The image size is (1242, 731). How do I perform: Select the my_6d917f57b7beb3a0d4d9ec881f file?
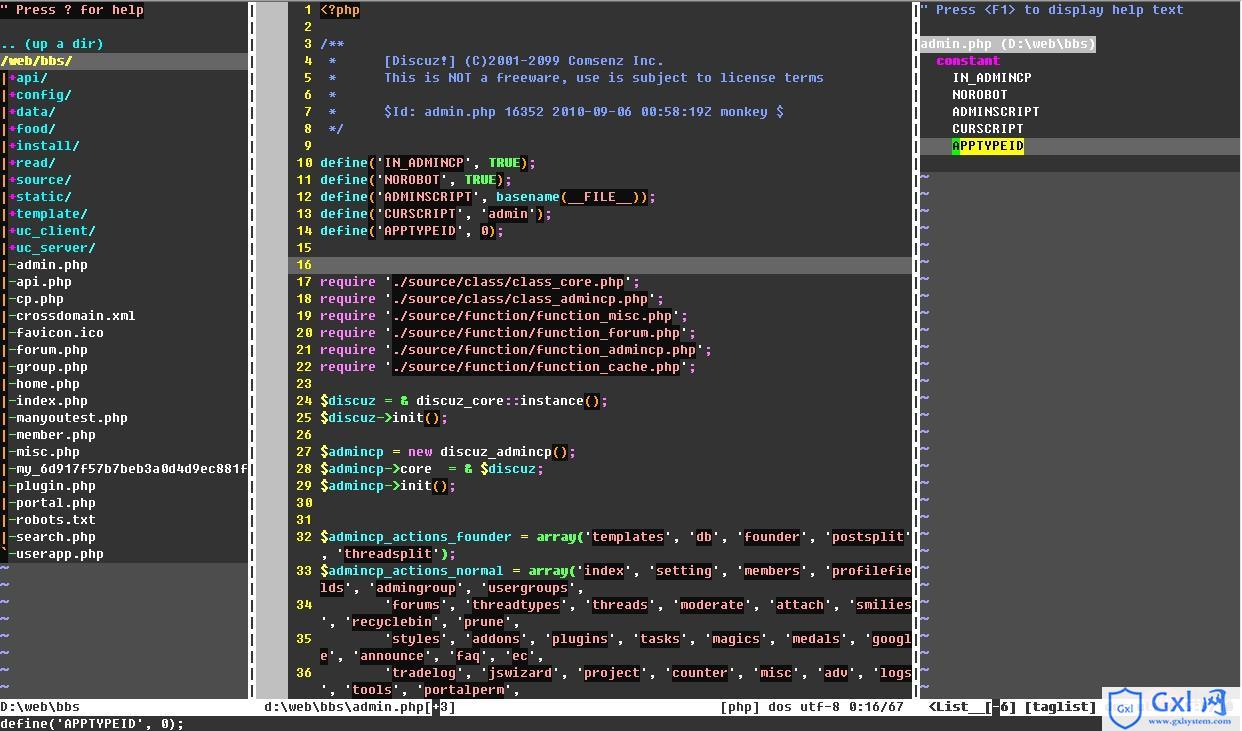132,469
